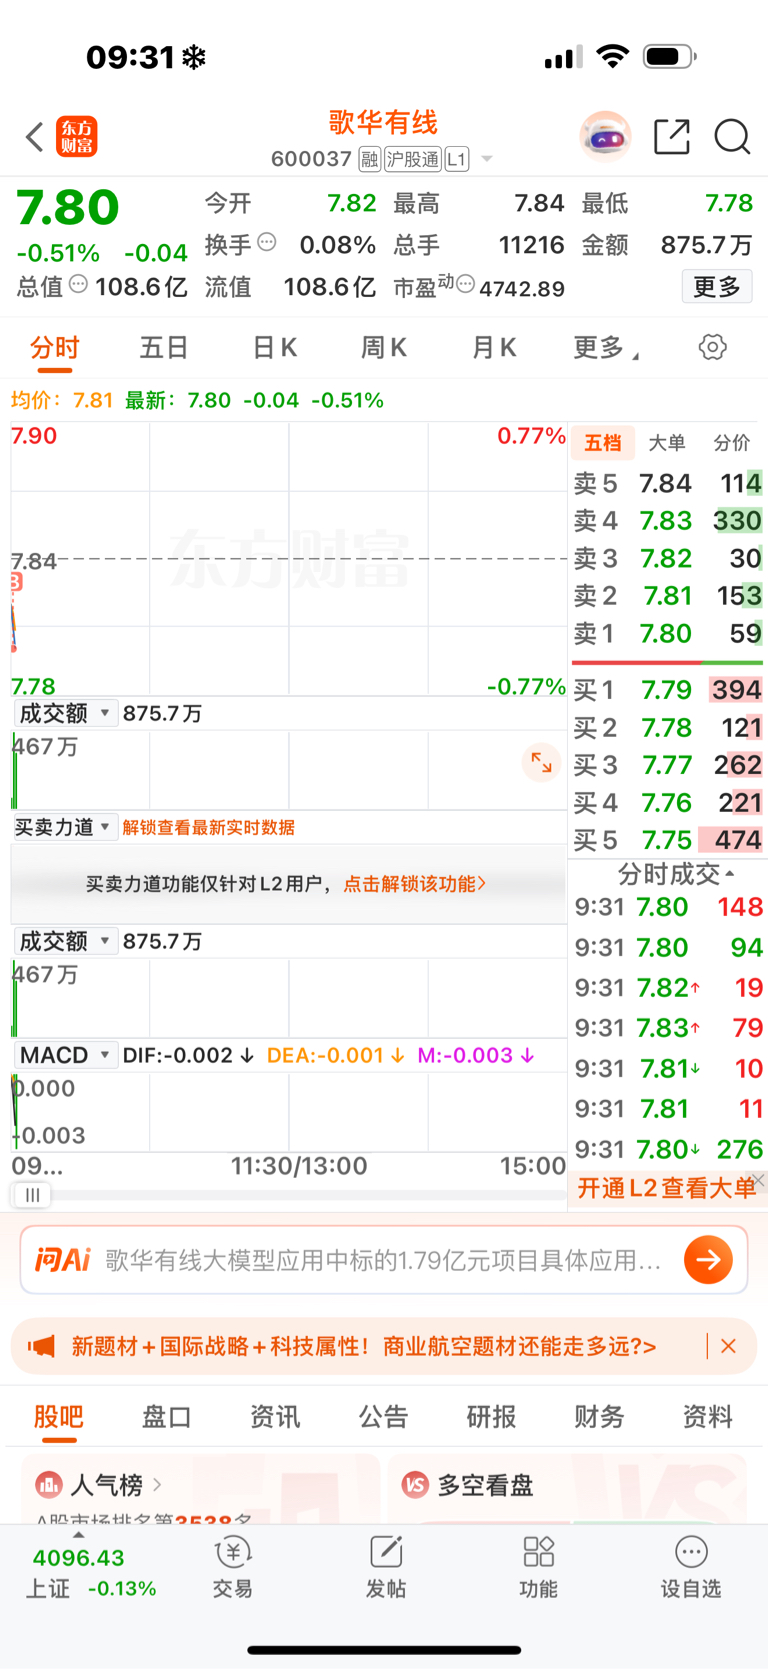Select the 五档 order book tab

[x=603, y=443]
